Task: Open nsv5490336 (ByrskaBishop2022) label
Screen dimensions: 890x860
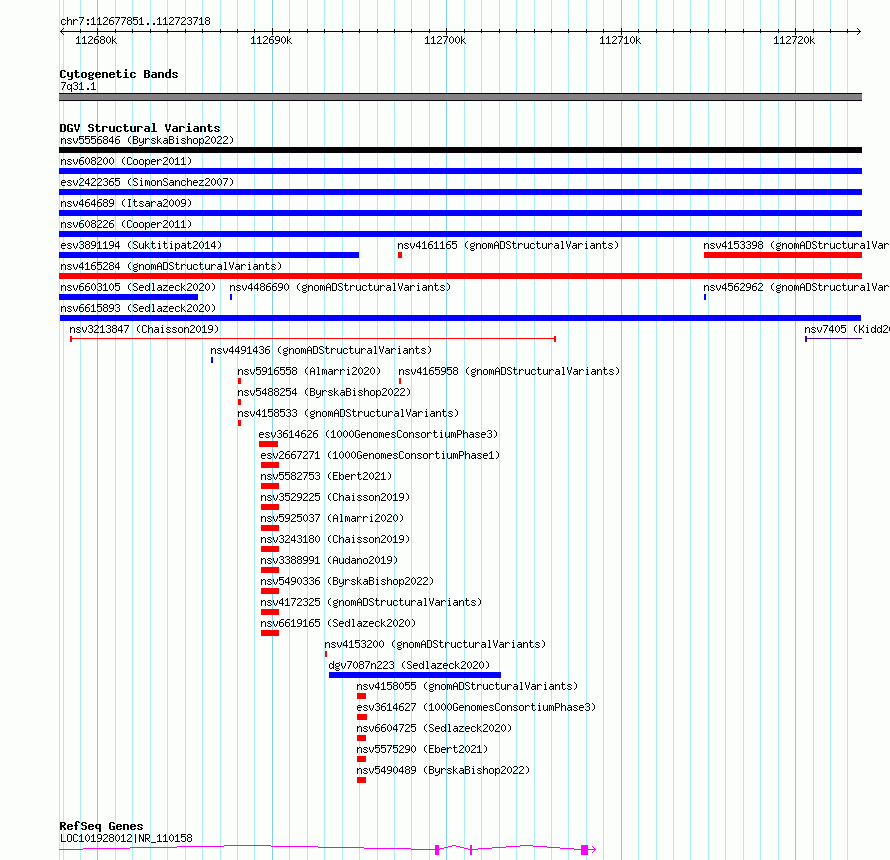Action: [347, 581]
